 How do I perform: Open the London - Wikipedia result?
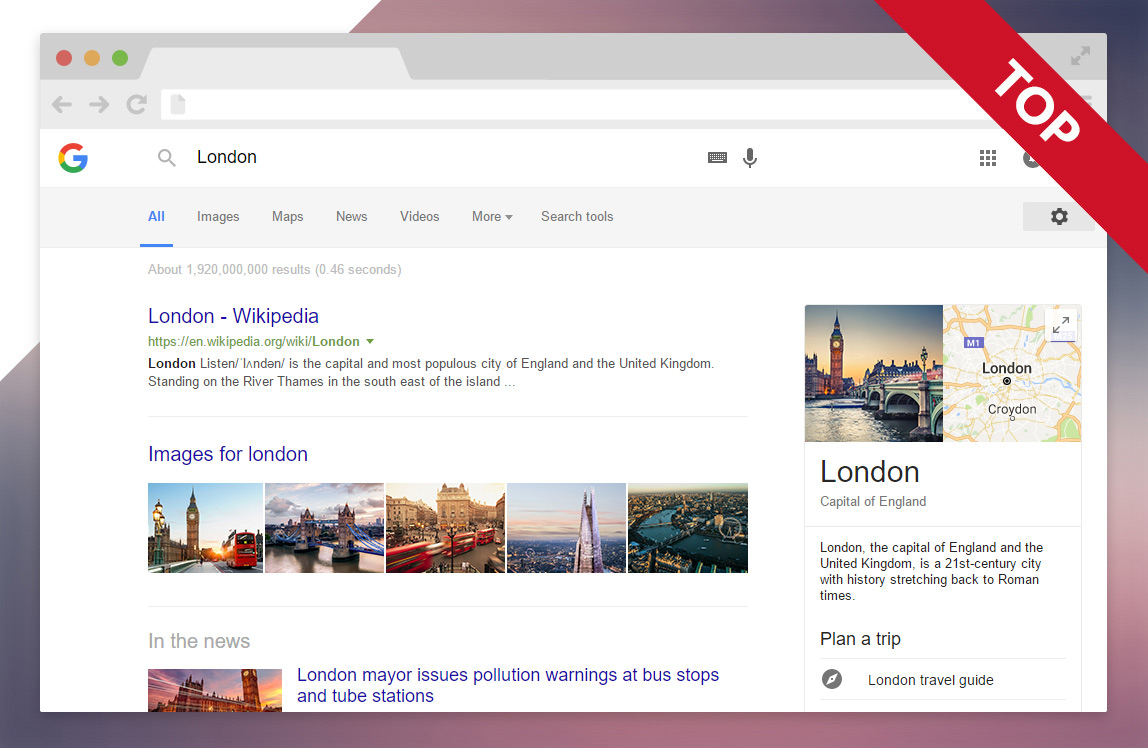pos(234,316)
